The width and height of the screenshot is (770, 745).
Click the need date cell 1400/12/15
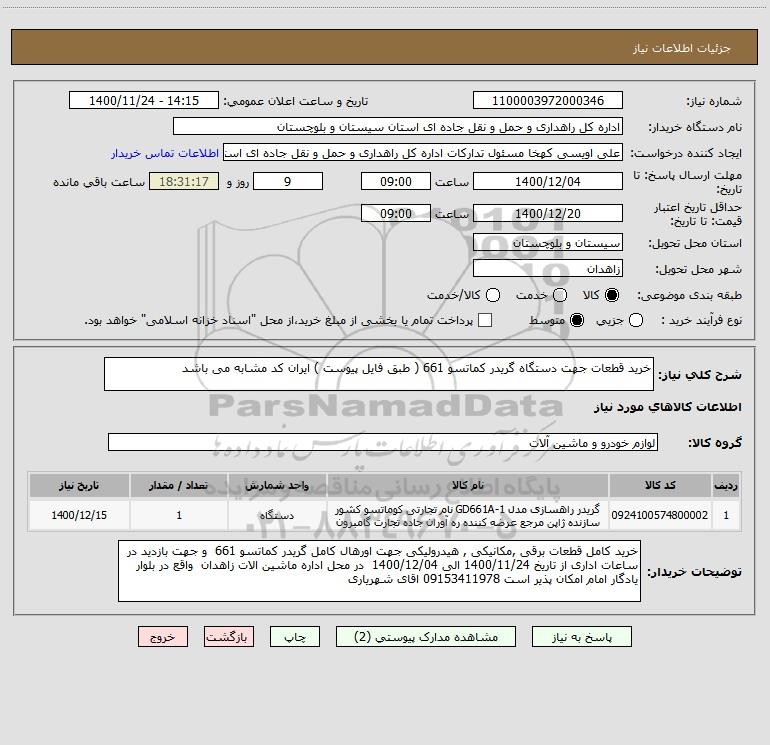79,515
